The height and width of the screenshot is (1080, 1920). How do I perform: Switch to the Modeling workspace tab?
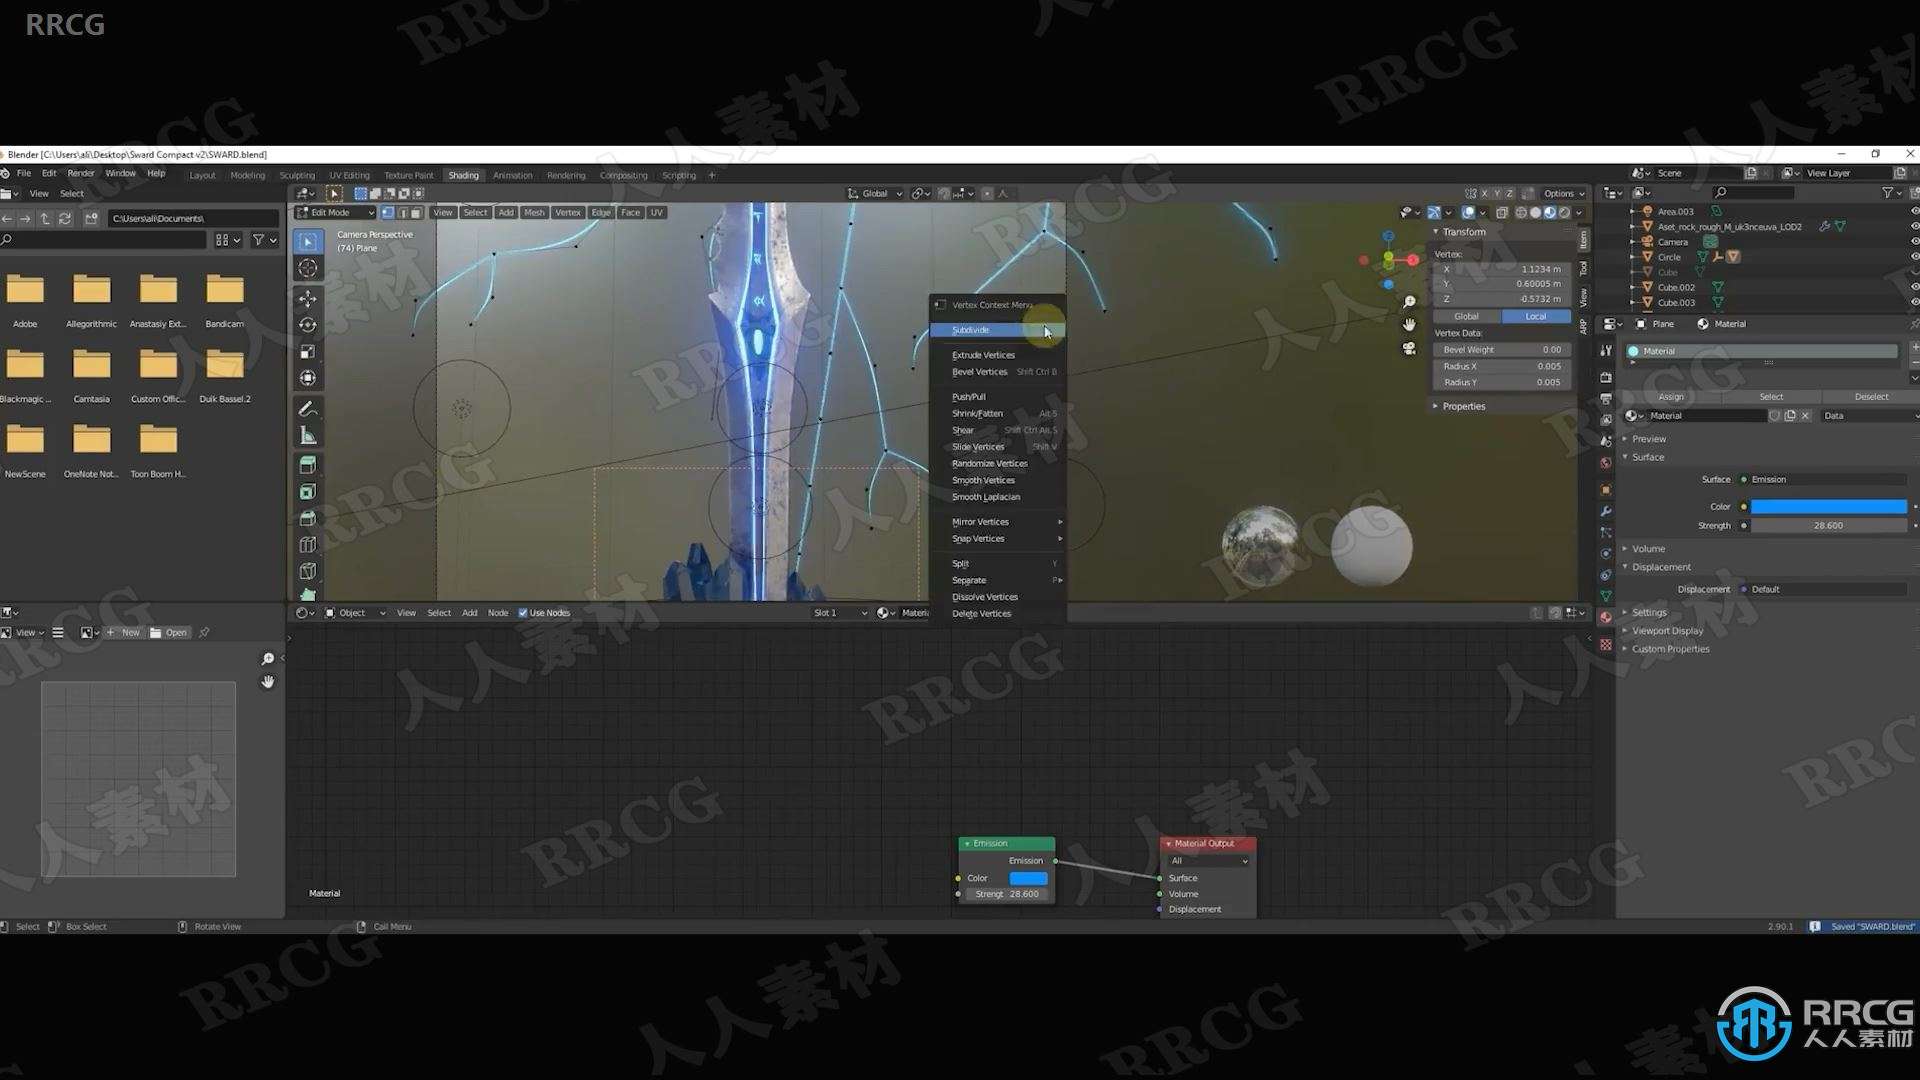248,175
